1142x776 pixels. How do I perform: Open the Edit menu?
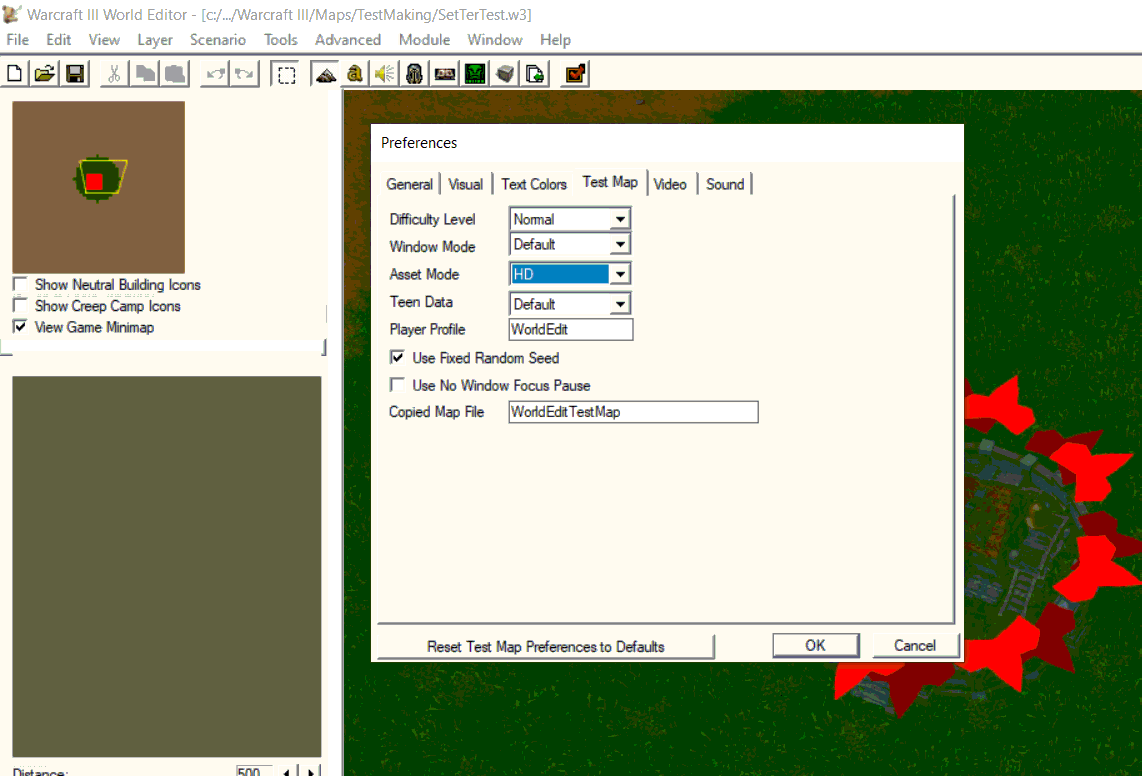point(58,39)
